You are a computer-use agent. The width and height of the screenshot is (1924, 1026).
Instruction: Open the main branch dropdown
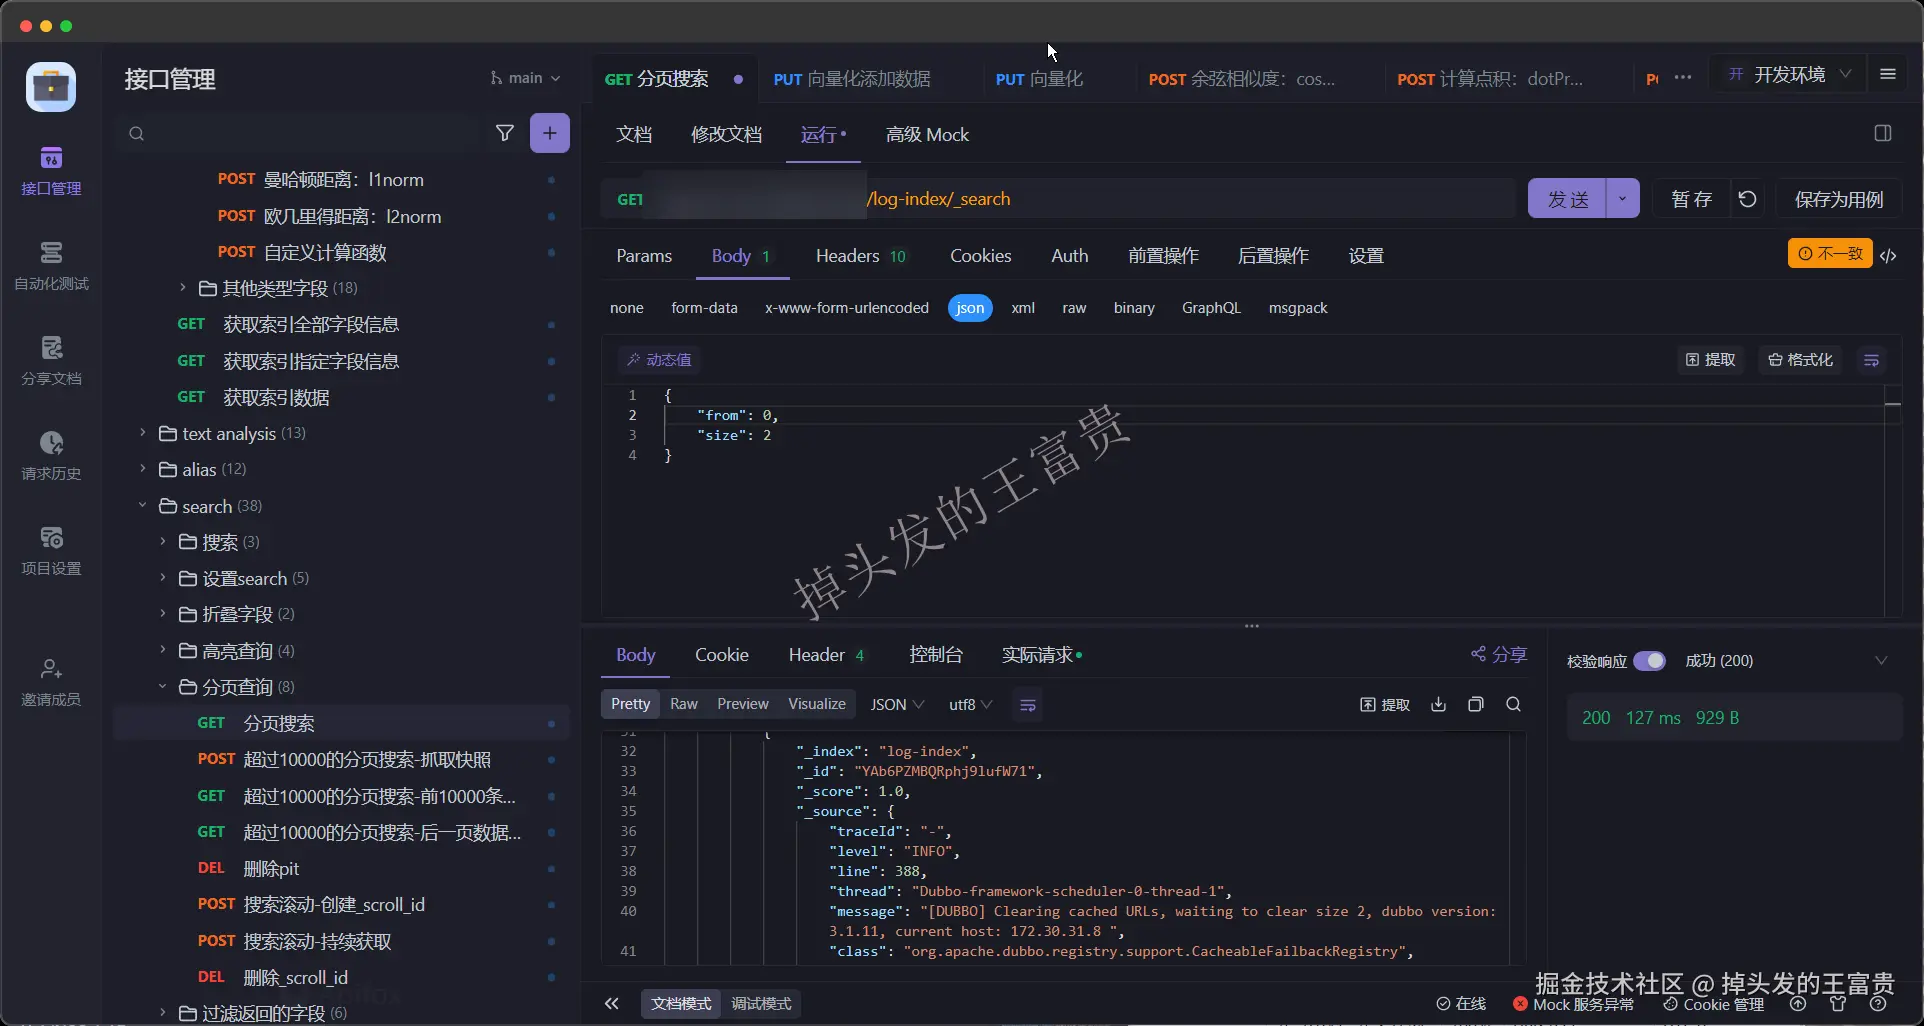click(x=525, y=78)
